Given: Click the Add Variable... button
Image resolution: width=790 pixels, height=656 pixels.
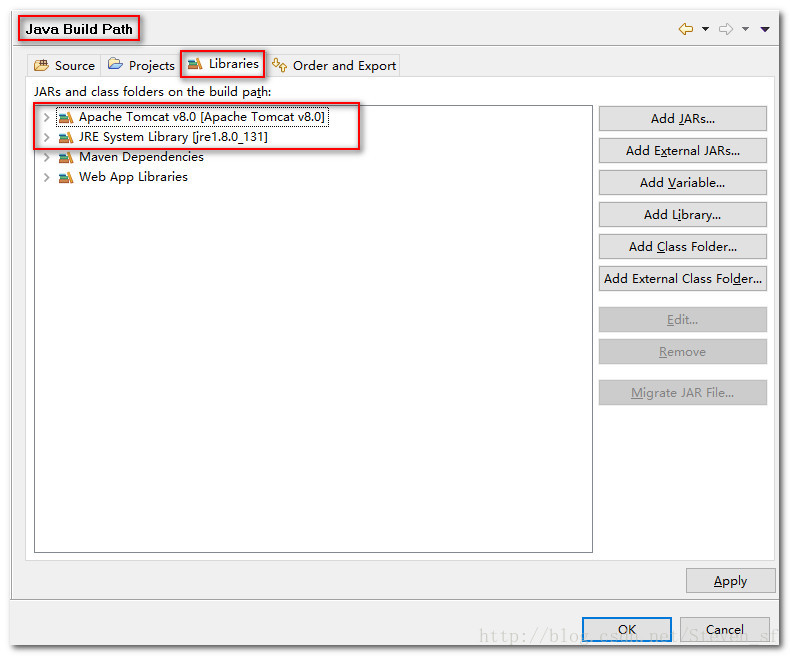Looking at the screenshot, I should 683,182.
